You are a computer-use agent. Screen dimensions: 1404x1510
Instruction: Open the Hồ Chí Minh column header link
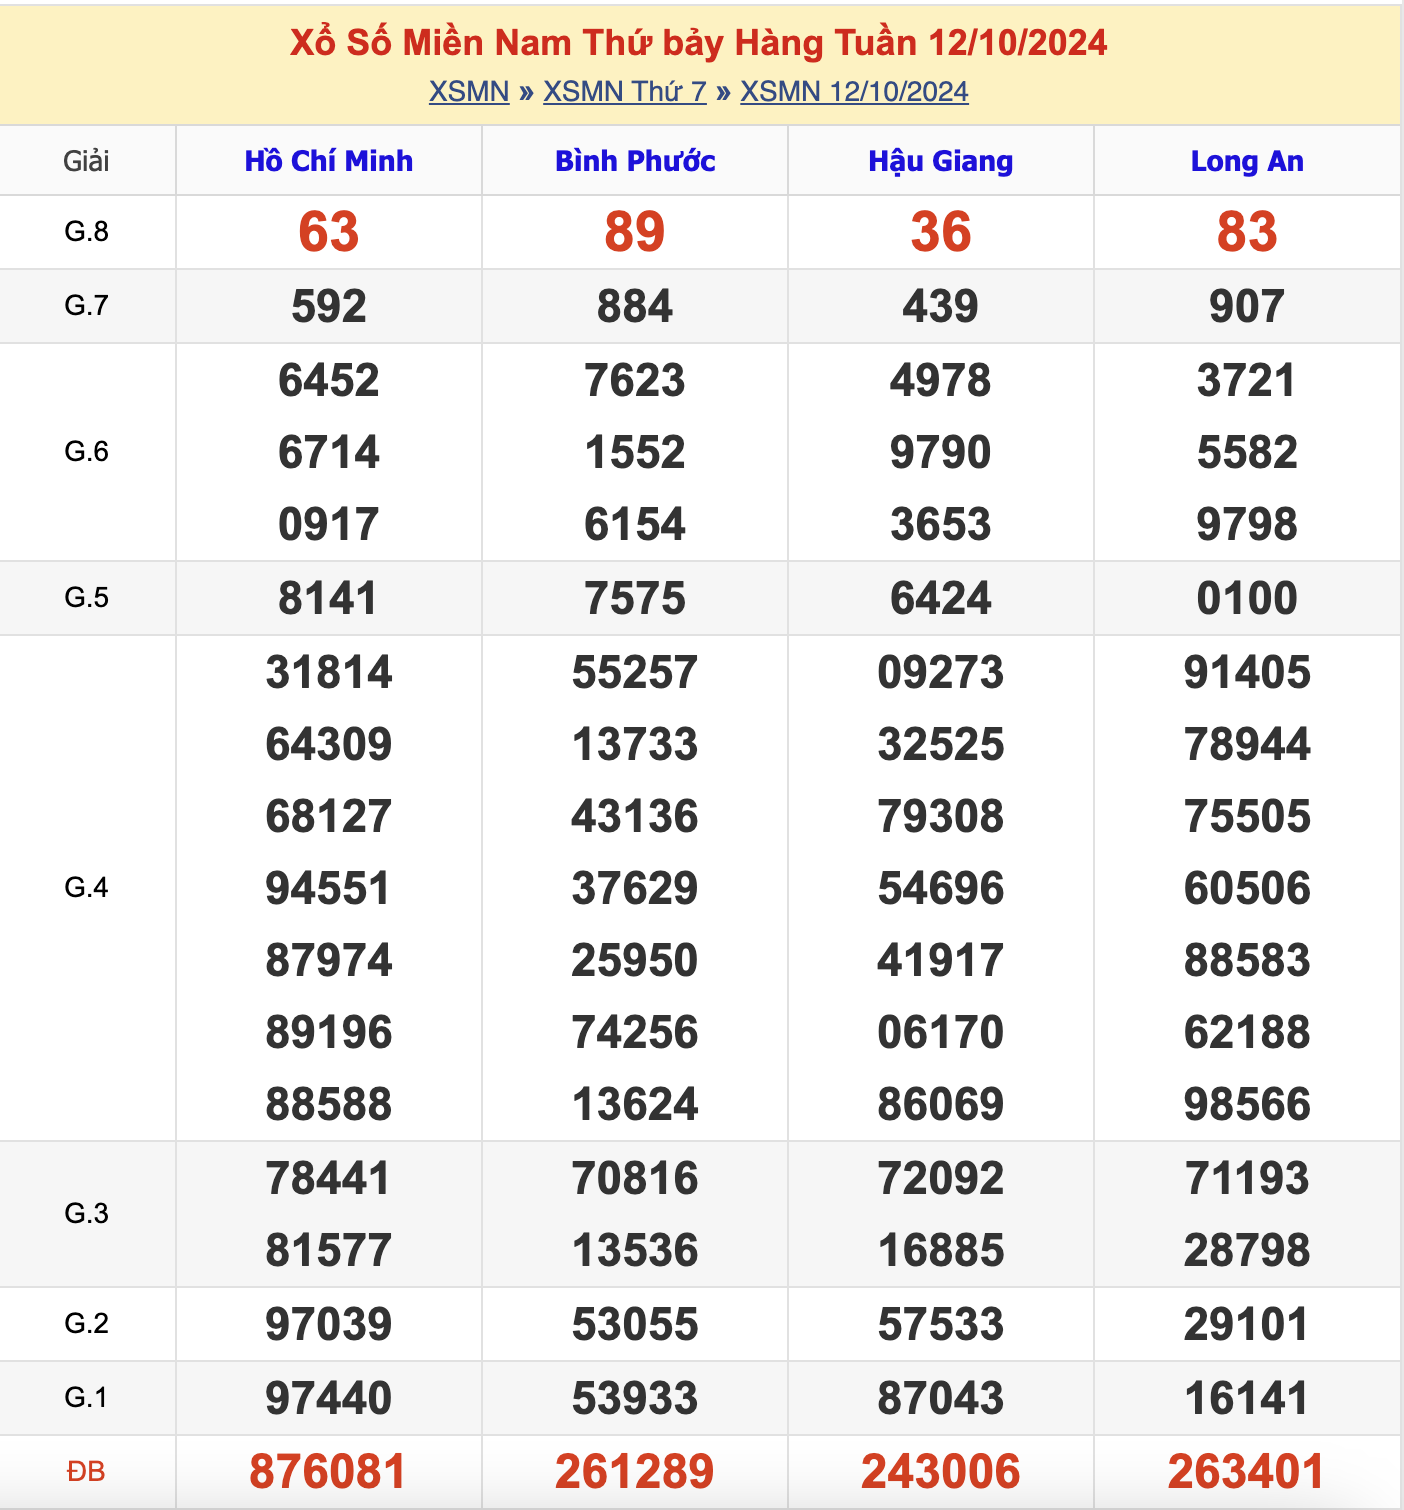329,161
